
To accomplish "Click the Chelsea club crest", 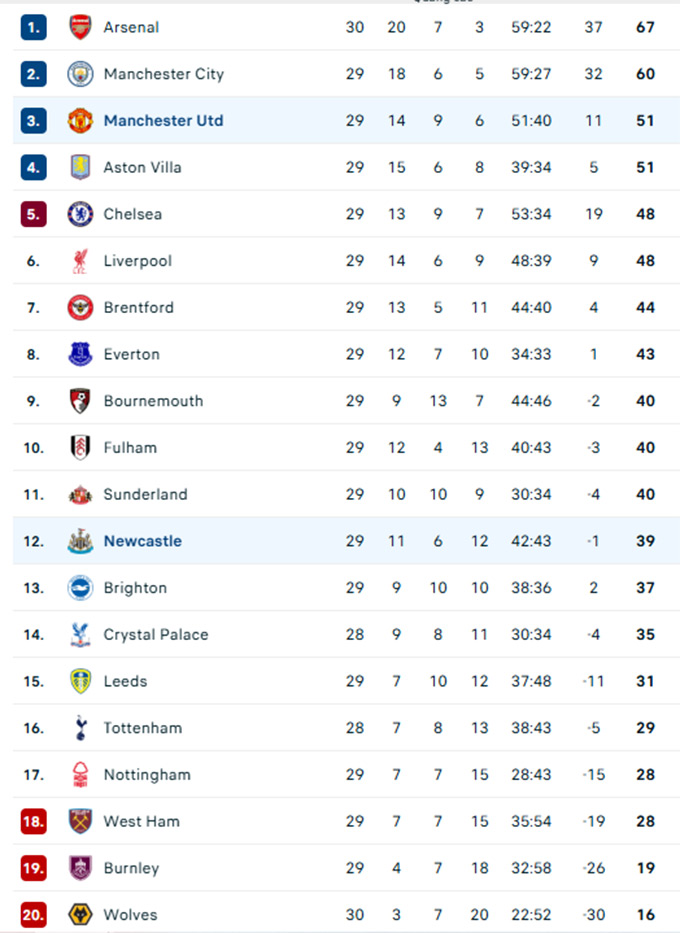I will pyautogui.click(x=80, y=214).
